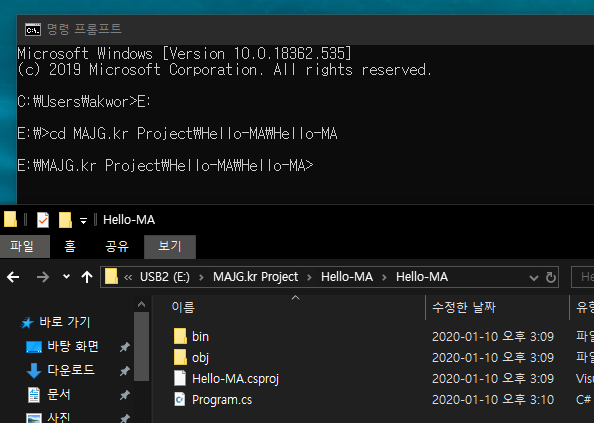This screenshot has height=423, width=594.
Task: Click the pin icon next to 다운로드
Action: [x=125, y=371]
